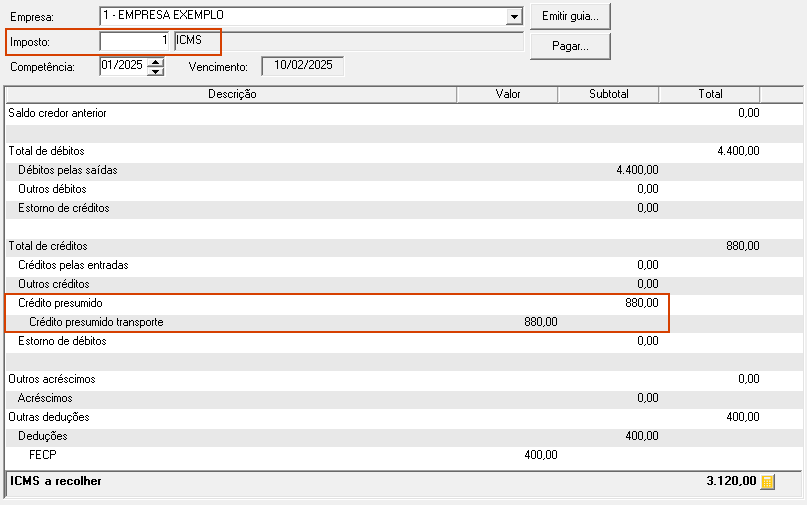Screen dimensions: 807x505
Task: Increase the Competência month with up arrow
Action: pos(155,62)
